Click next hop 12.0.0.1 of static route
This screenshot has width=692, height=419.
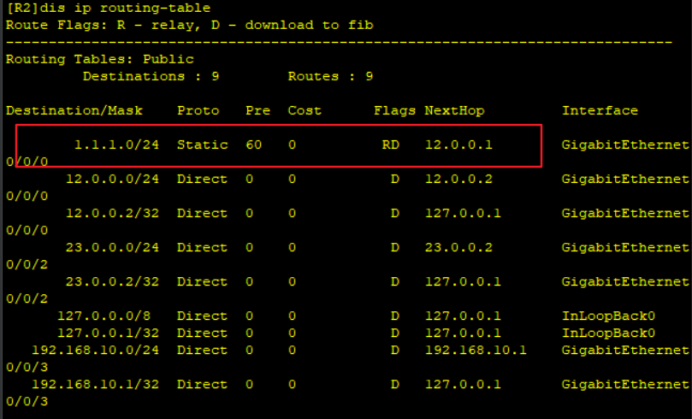[x=459, y=145]
